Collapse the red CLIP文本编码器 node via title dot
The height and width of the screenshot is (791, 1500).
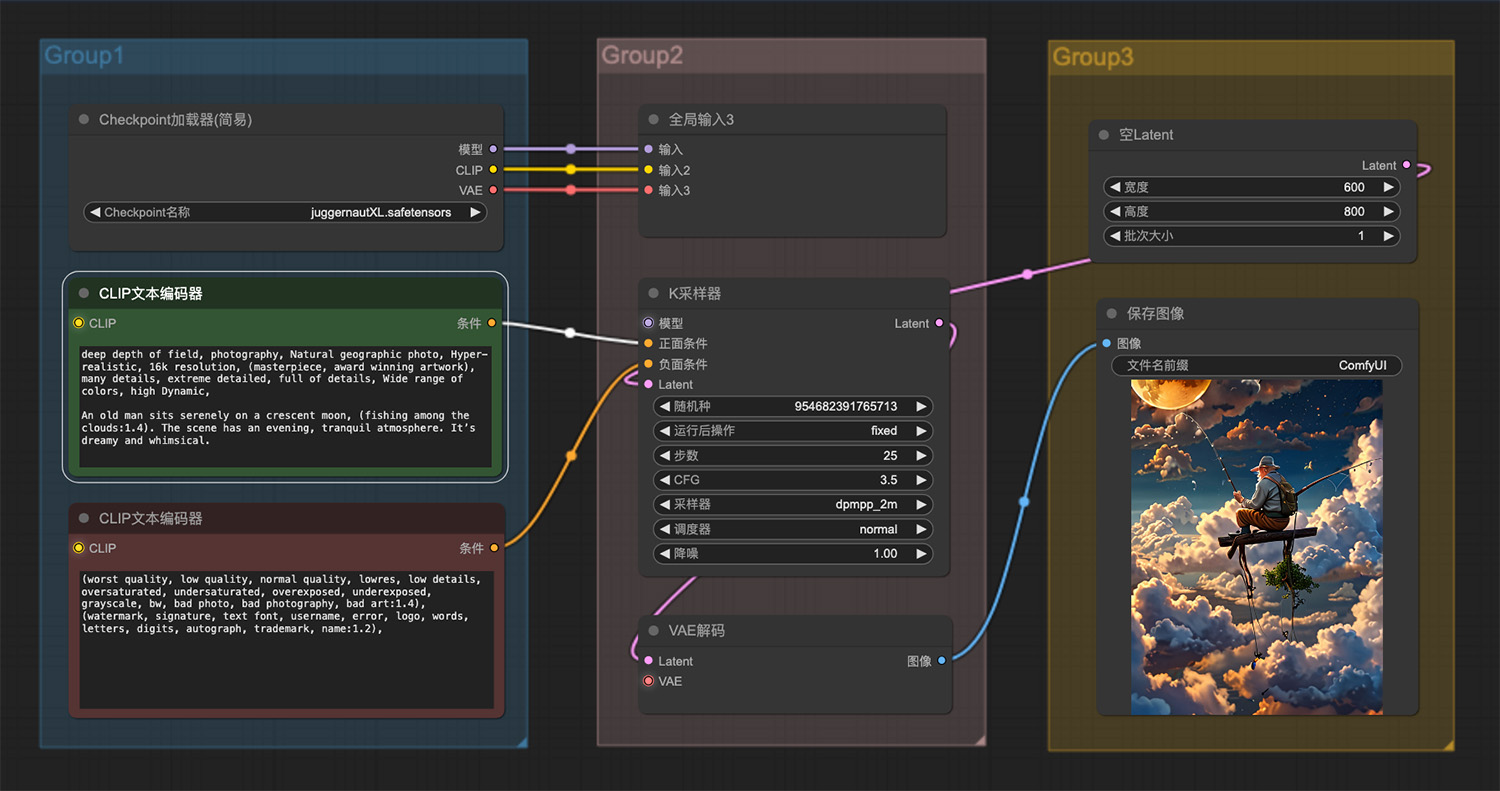(x=84, y=519)
